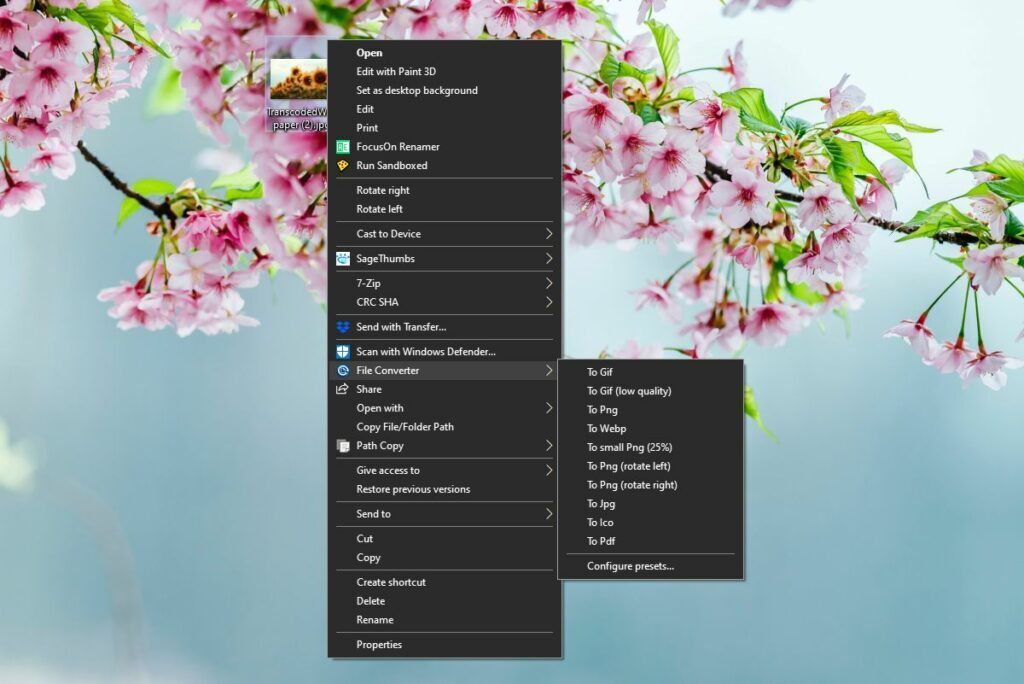1024x684 pixels.
Task: Expand the Open with chevron
Action: click(x=549, y=408)
